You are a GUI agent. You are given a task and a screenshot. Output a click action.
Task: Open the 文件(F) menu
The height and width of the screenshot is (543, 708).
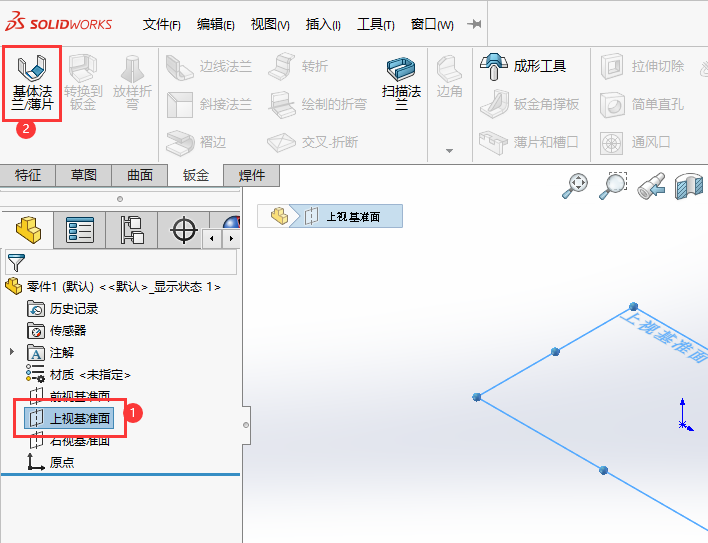pyautogui.click(x=162, y=24)
